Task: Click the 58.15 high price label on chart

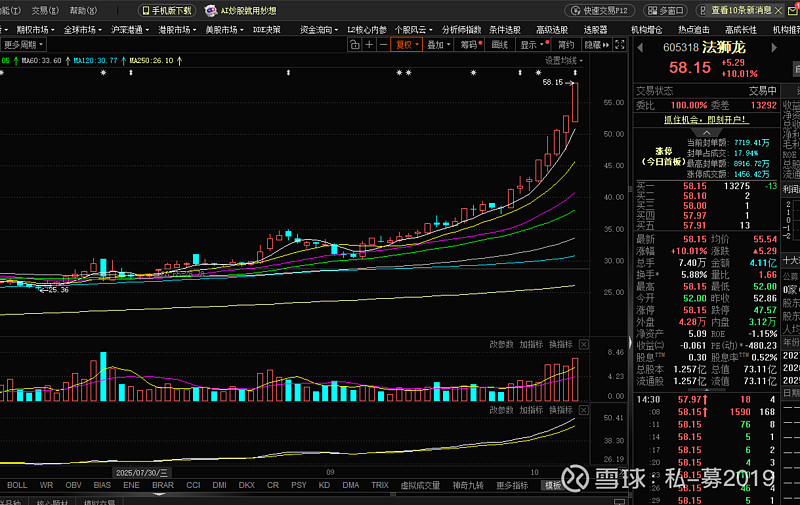Action: tap(553, 82)
